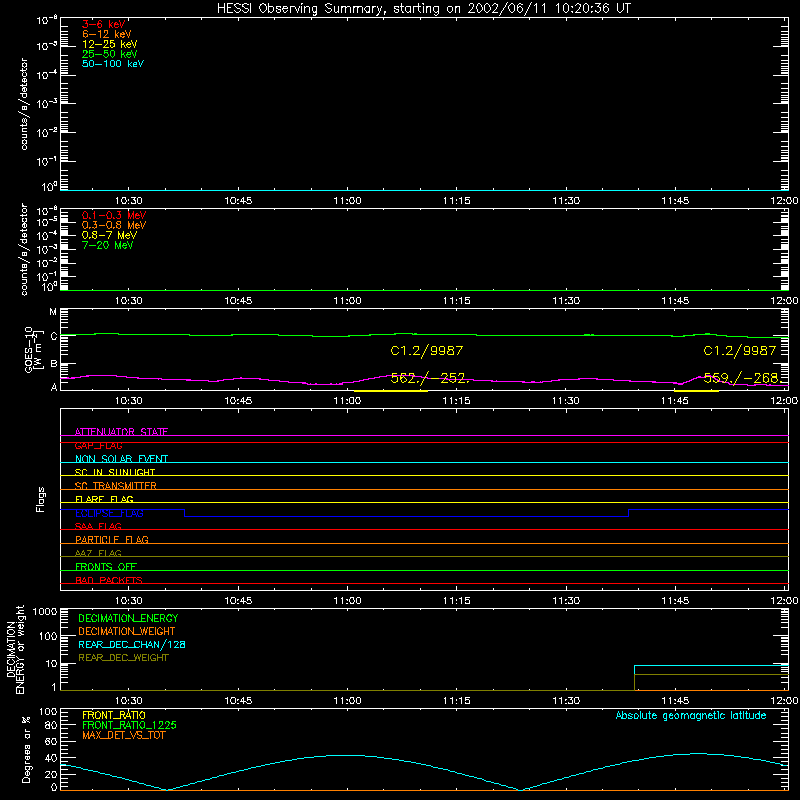Screen dimensions: 800x800
Task: Click the REAR_DEC_WEIGHT legend label
Action: click(x=123, y=658)
